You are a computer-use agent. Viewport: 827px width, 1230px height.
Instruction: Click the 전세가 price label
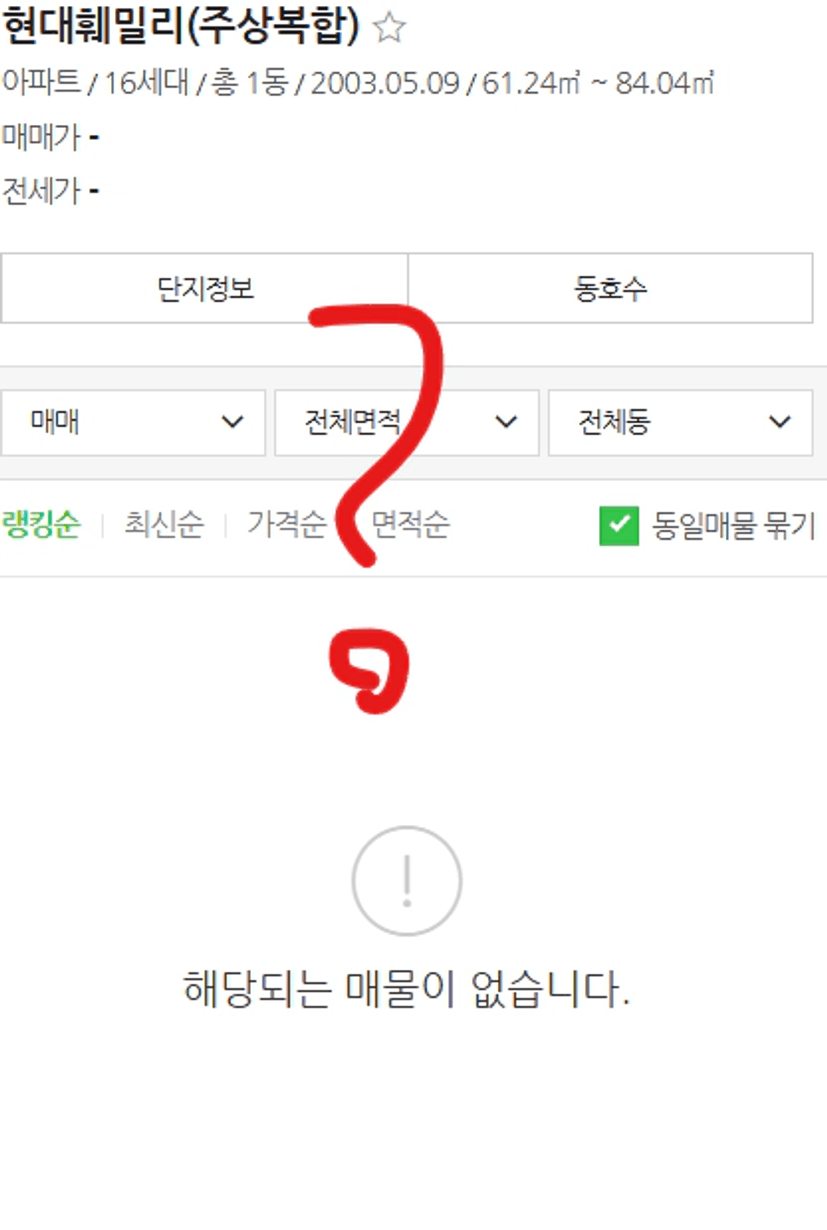click(x=41, y=190)
